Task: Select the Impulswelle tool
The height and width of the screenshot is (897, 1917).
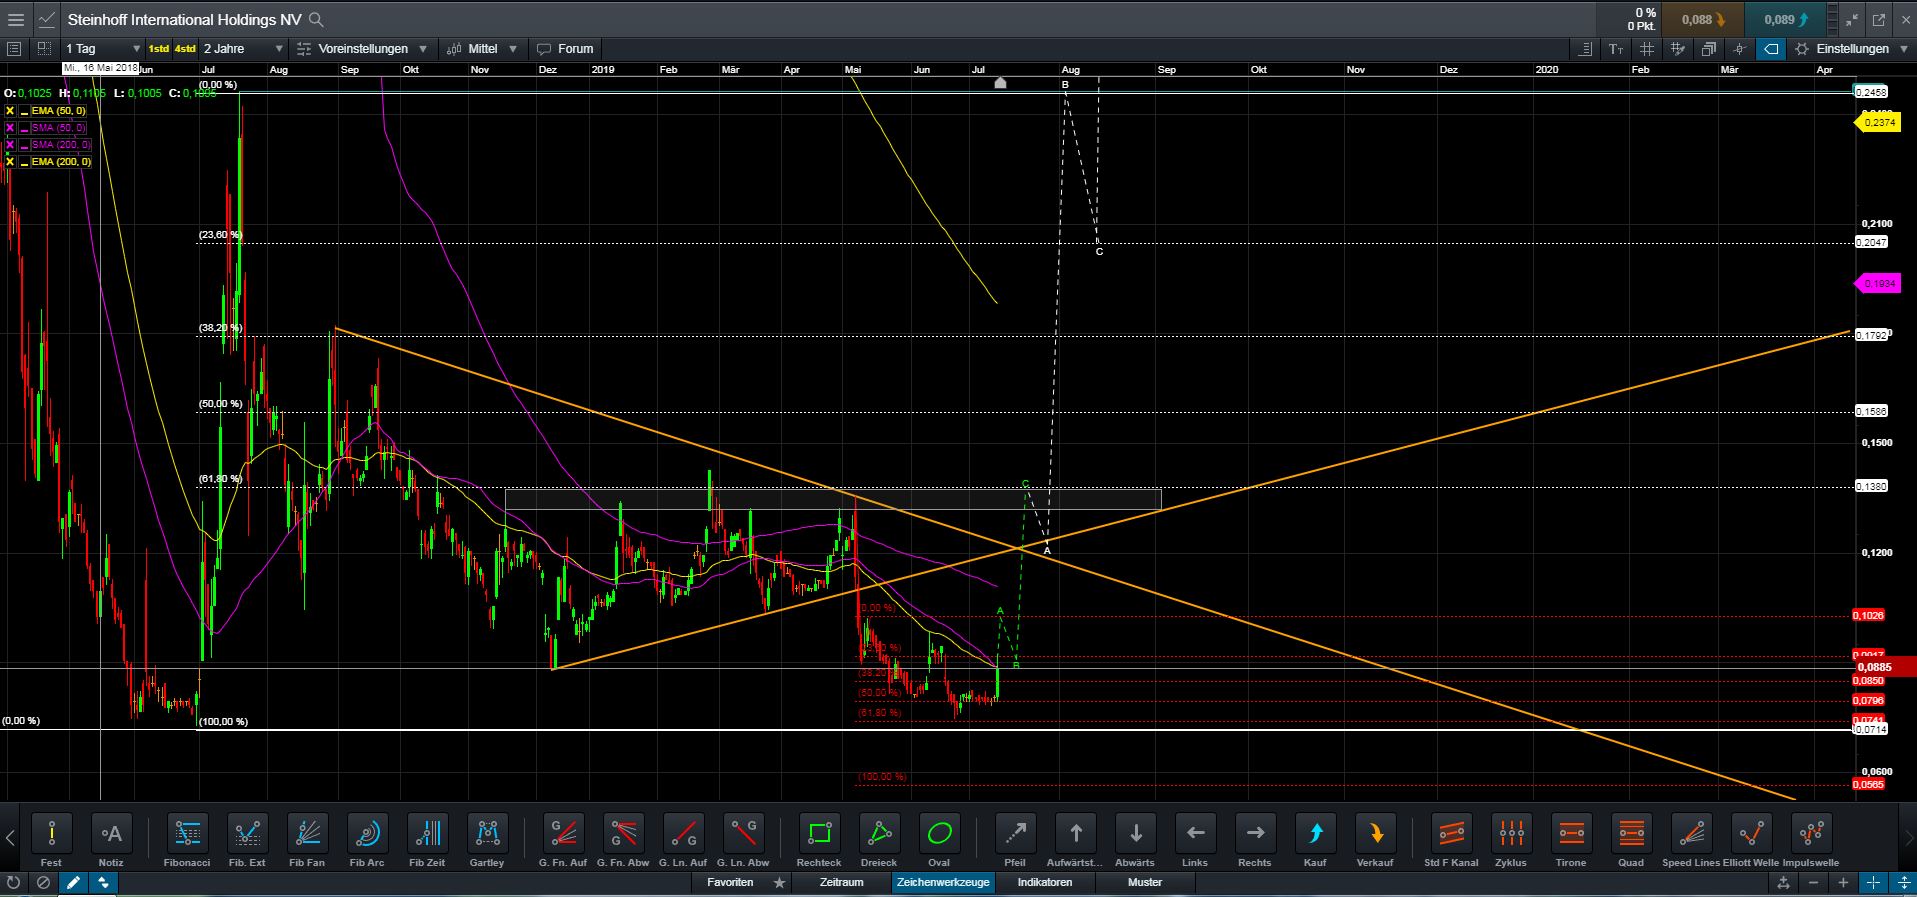Action: tap(1811, 833)
